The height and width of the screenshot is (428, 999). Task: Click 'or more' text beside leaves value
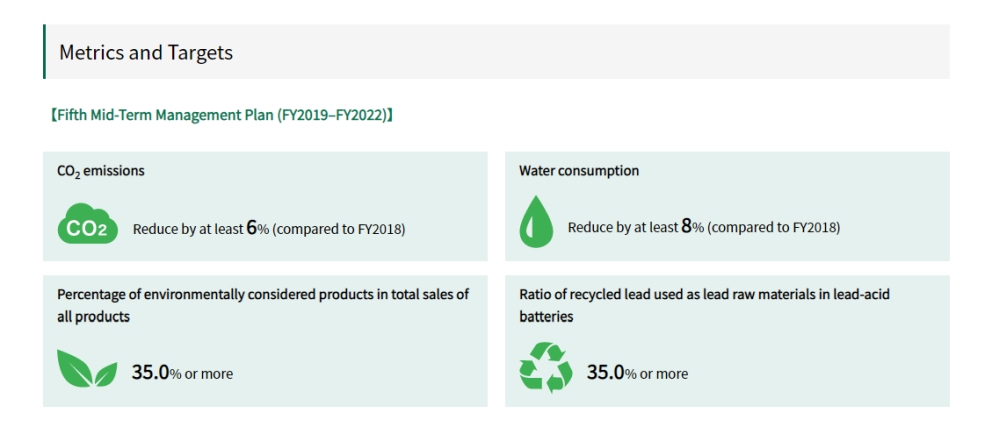pyautogui.click(x=209, y=374)
